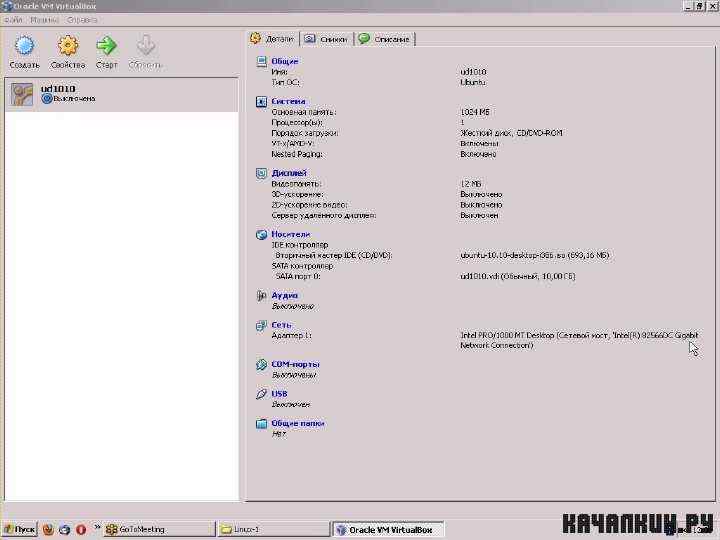
Task: Click the COM-порты serial port icon
Action: [261, 365]
